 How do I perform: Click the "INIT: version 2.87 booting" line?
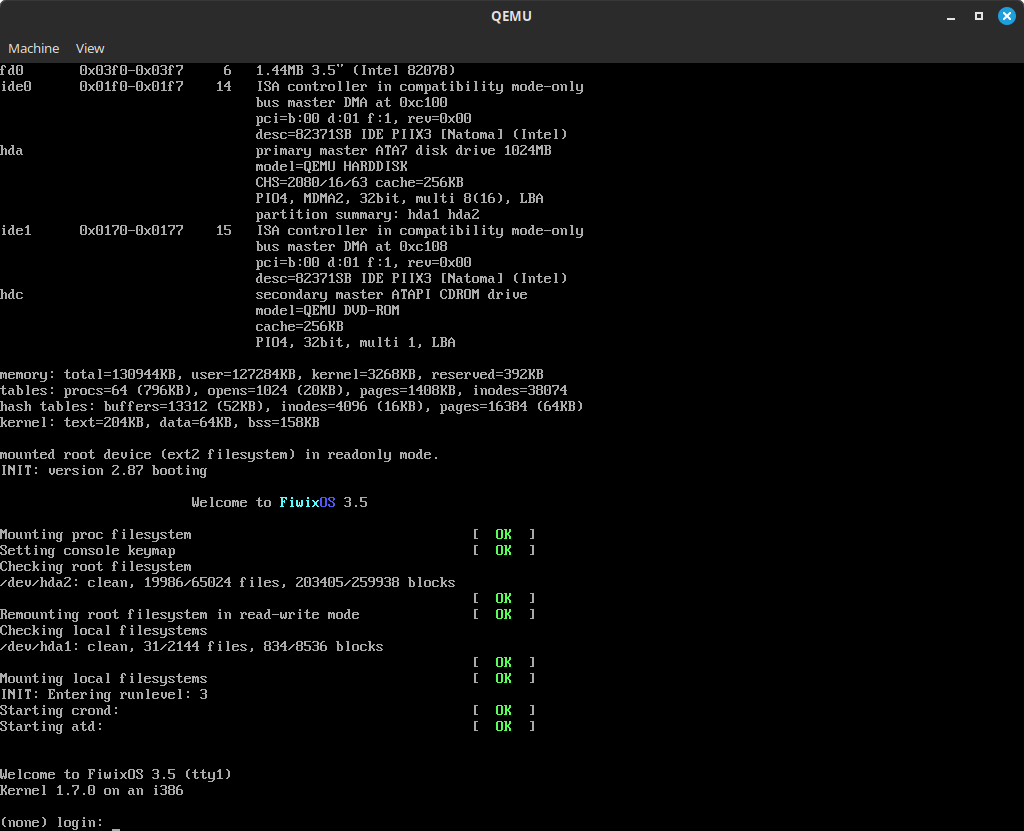pyautogui.click(x=104, y=470)
